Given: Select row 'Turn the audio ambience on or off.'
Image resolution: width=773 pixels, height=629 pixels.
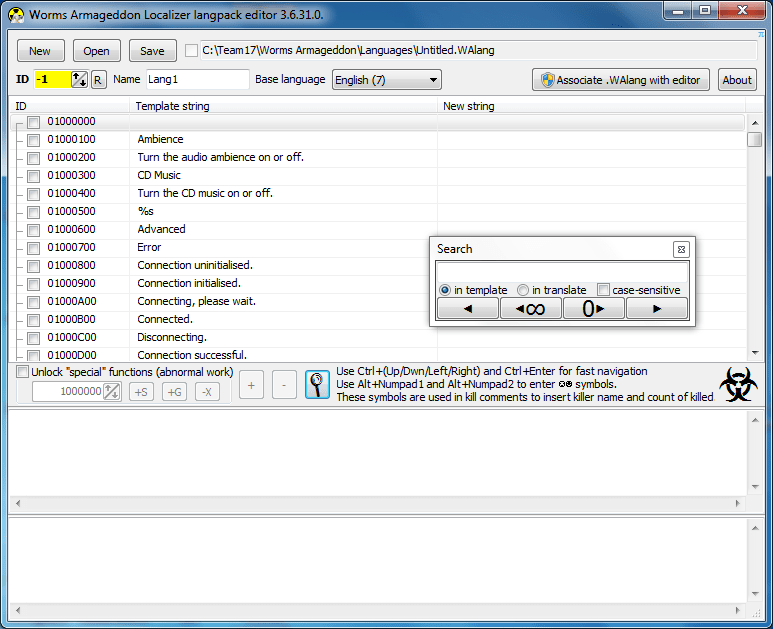Looking at the screenshot, I should point(377,158).
